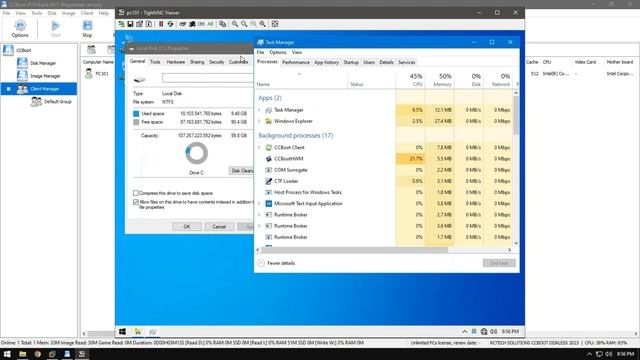Open Security tab in disk Properties
Screen dimensions: 640x360
coord(216,62)
